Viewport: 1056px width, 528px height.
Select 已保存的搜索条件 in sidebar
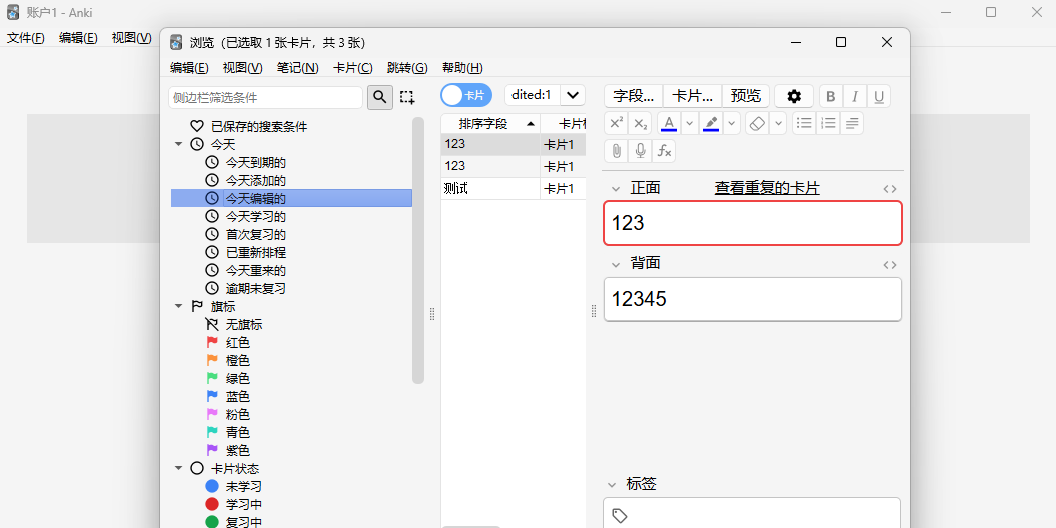pyautogui.click(x=259, y=126)
